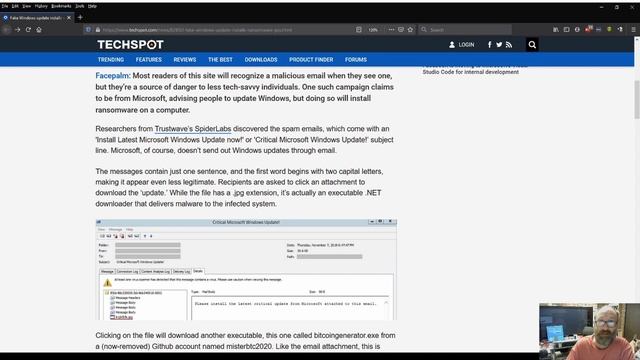
Task: Click the browser Search field
Action: click(x=465, y=30)
